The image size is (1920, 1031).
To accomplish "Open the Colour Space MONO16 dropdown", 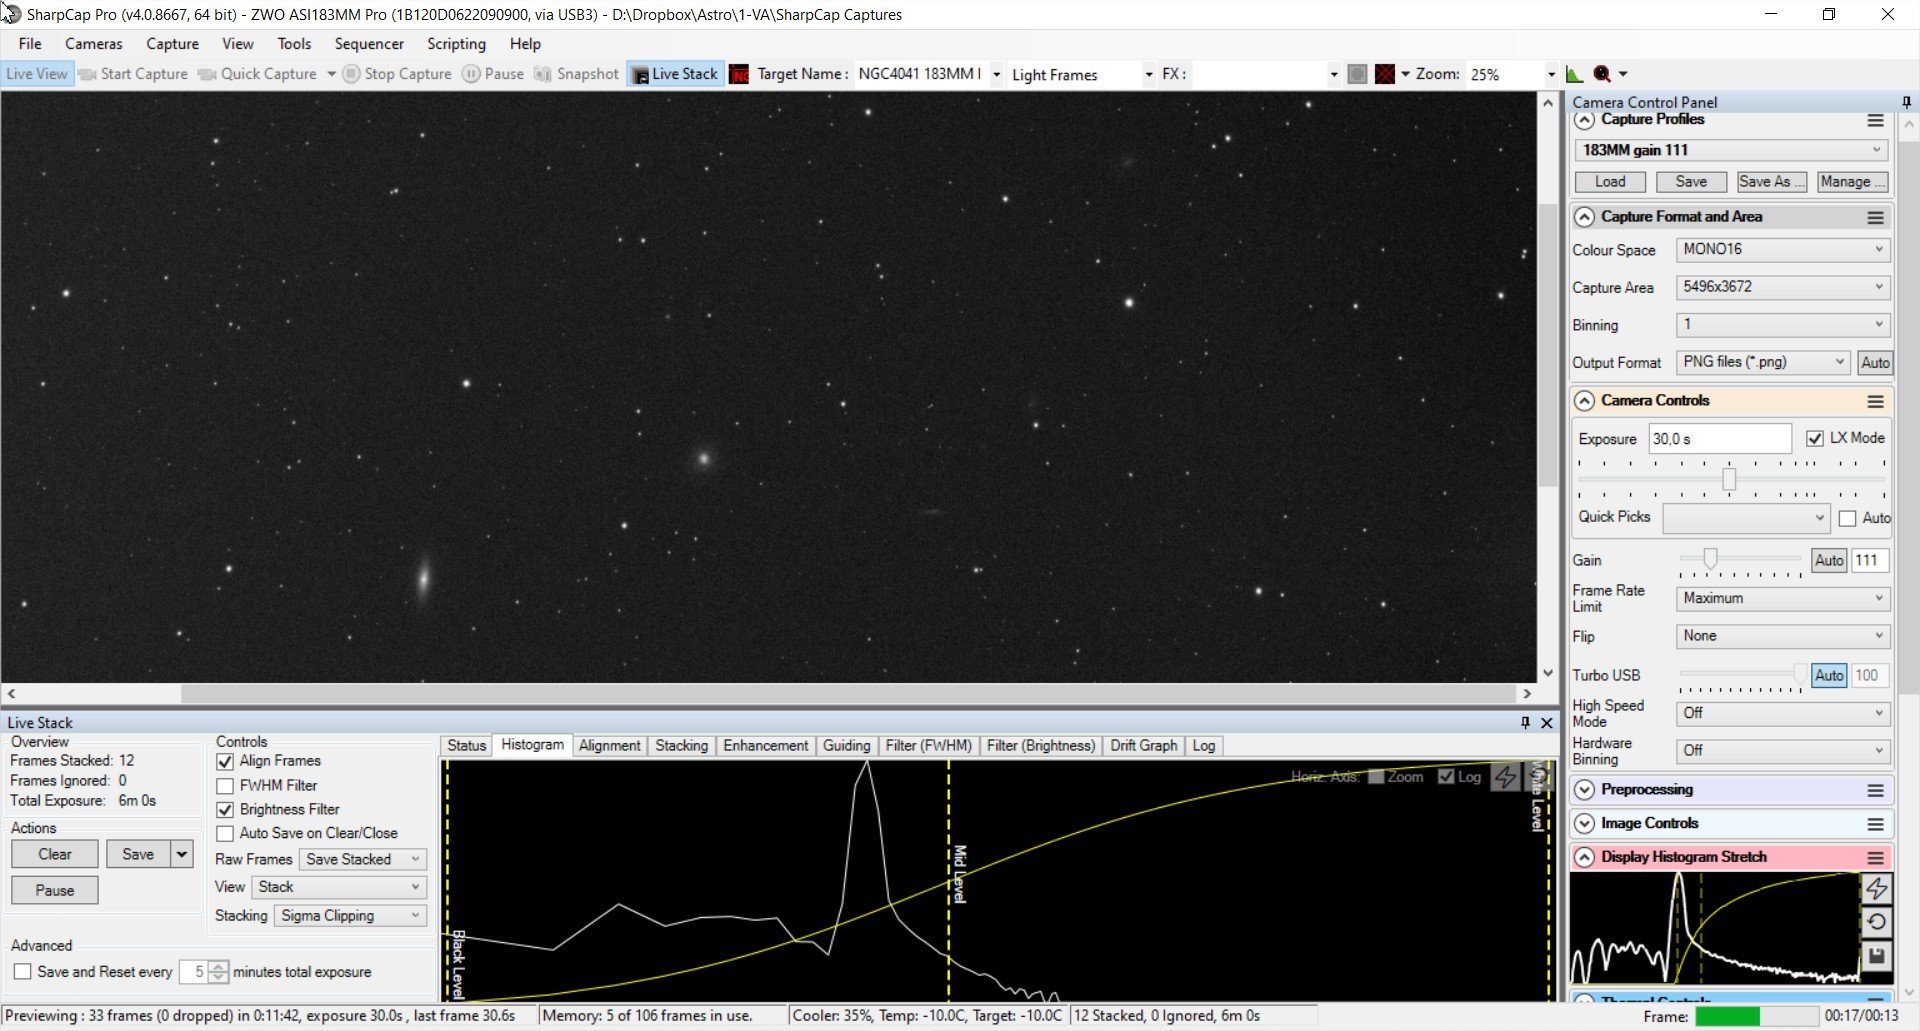I will coord(1783,249).
